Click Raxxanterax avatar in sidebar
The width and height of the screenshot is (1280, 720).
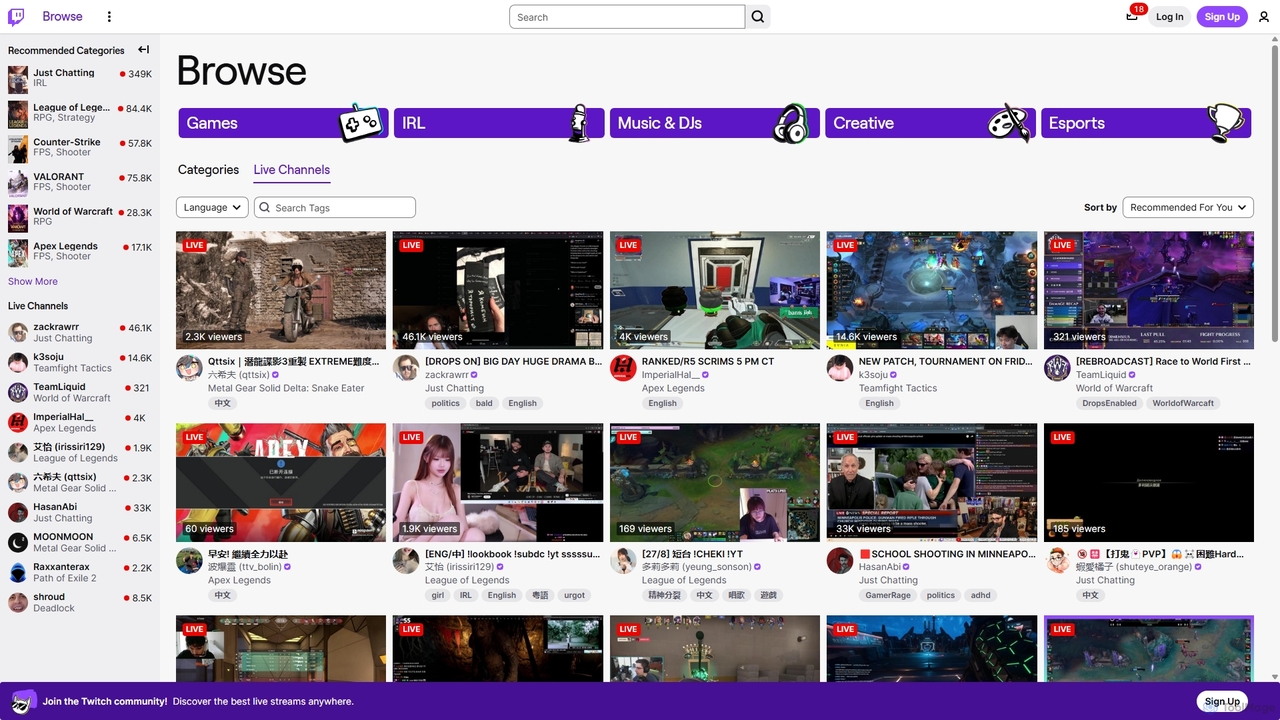point(18,572)
